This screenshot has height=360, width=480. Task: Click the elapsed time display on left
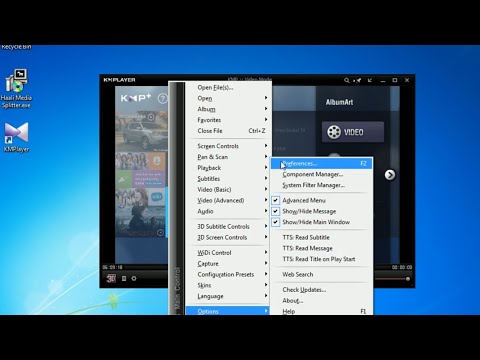pyautogui.click(x=112, y=267)
